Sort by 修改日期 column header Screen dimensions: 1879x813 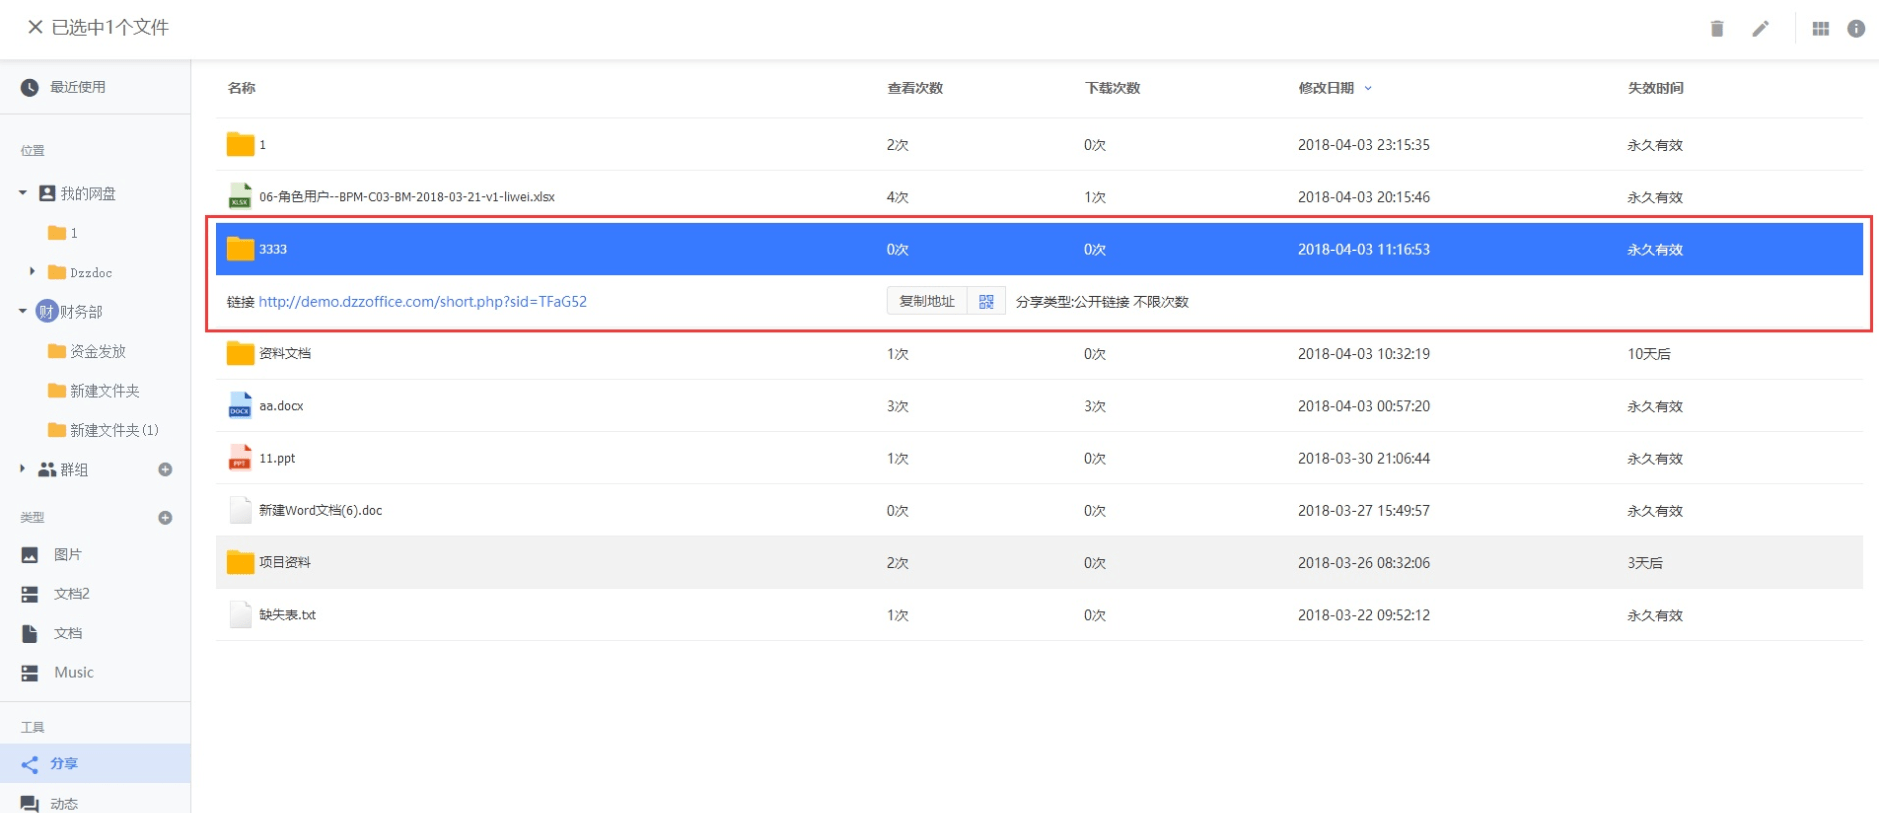[x=1326, y=88]
